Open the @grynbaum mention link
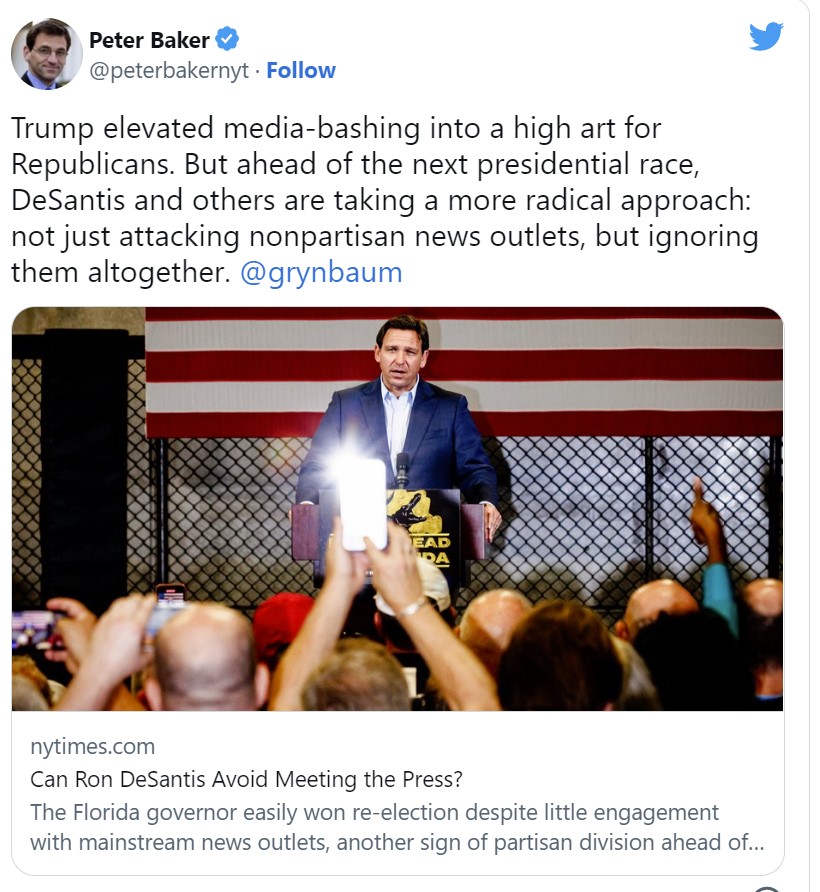Image resolution: width=820 pixels, height=892 pixels. click(x=321, y=272)
